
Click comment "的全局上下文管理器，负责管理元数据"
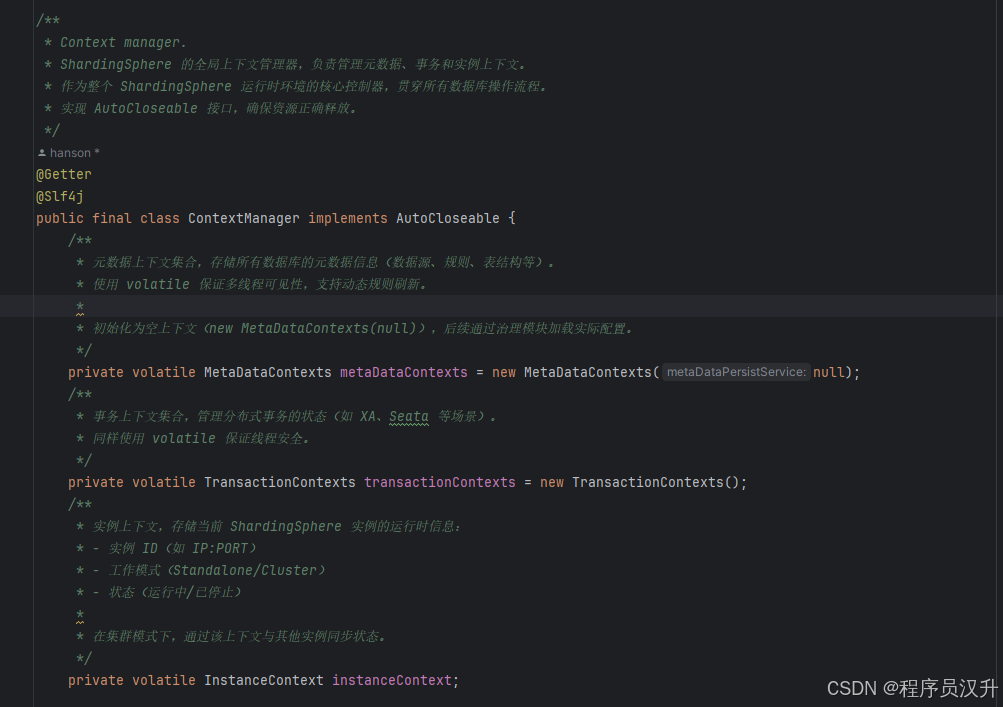point(292,64)
